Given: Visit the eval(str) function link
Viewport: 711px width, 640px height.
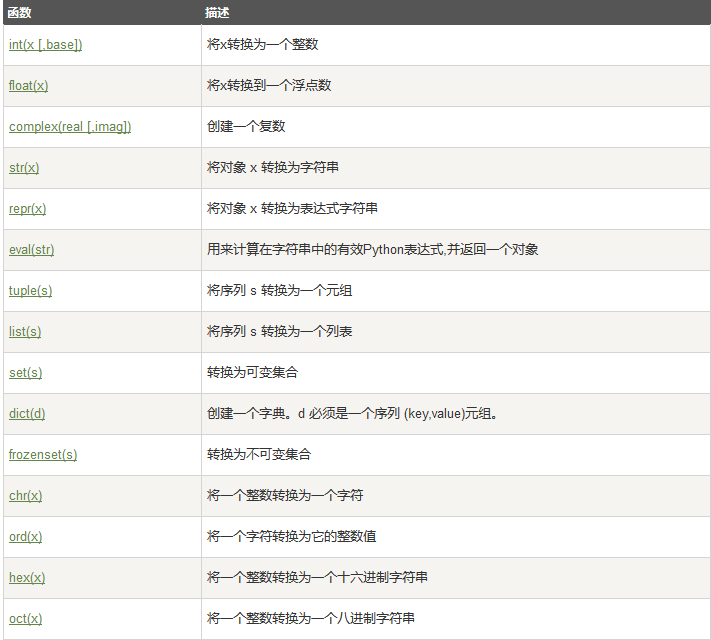Looking at the screenshot, I should (x=31, y=250).
